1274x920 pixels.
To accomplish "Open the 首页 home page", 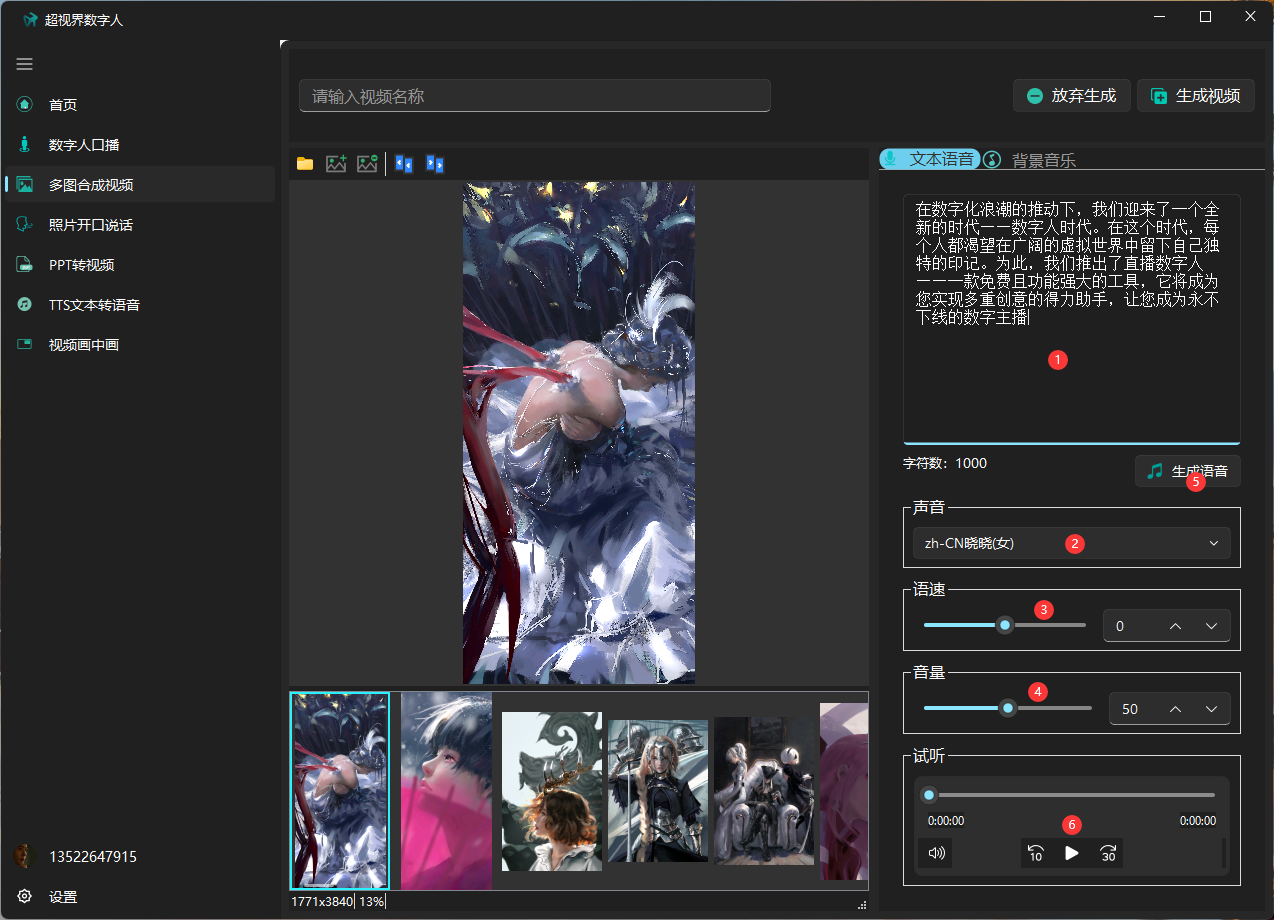I will coord(140,105).
